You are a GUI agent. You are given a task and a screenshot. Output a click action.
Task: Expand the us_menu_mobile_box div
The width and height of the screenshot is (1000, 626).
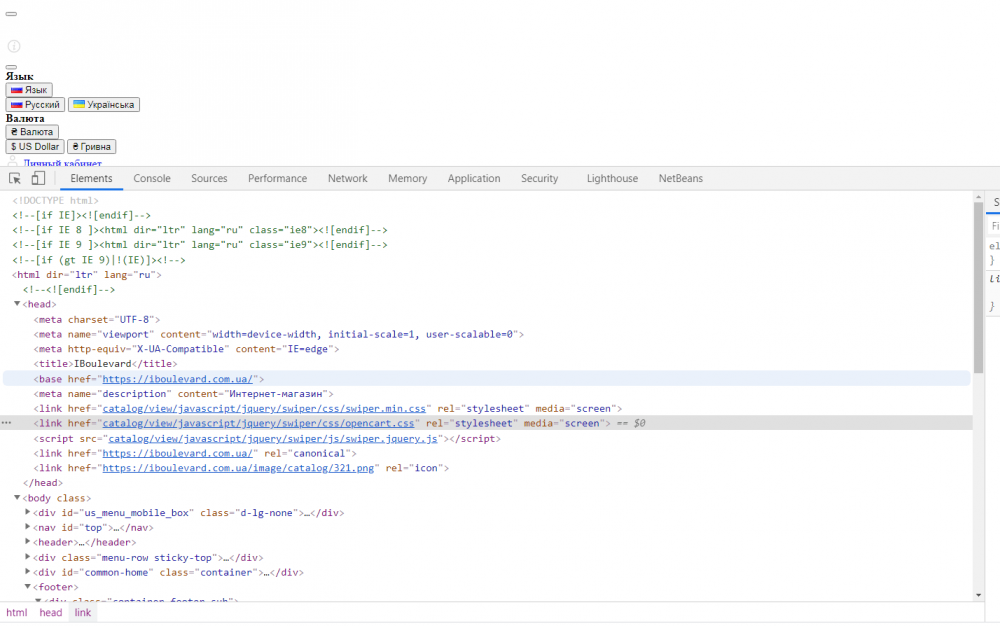click(x=27, y=512)
